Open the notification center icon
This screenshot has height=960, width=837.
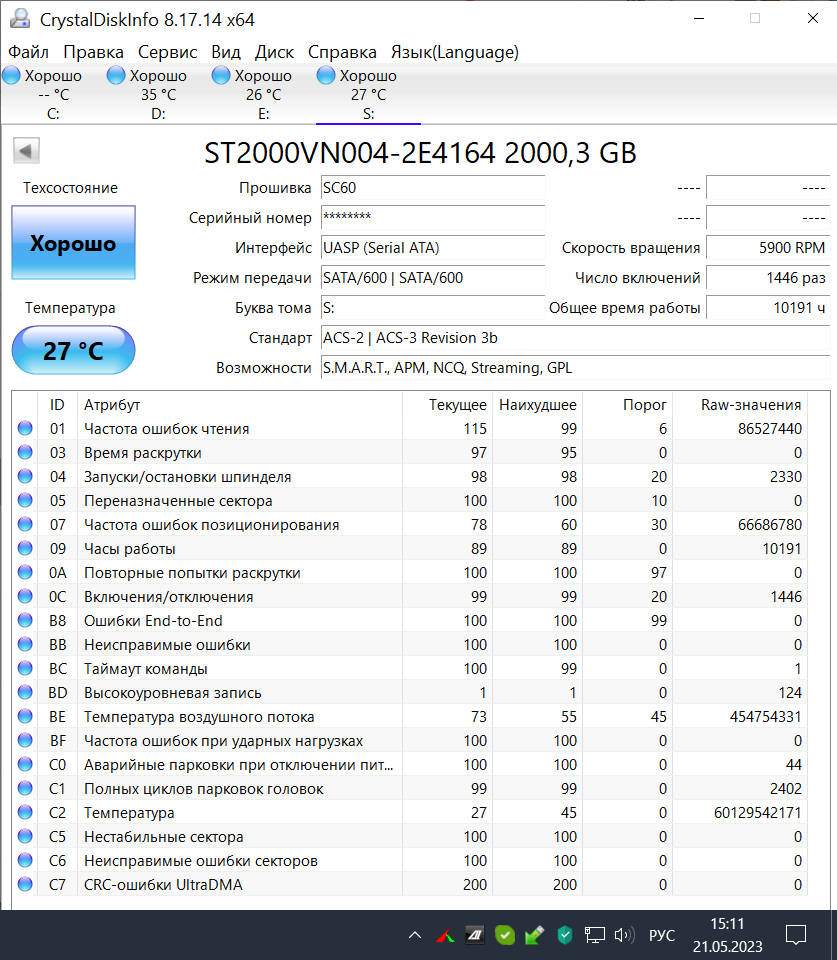(x=796, y=935)
